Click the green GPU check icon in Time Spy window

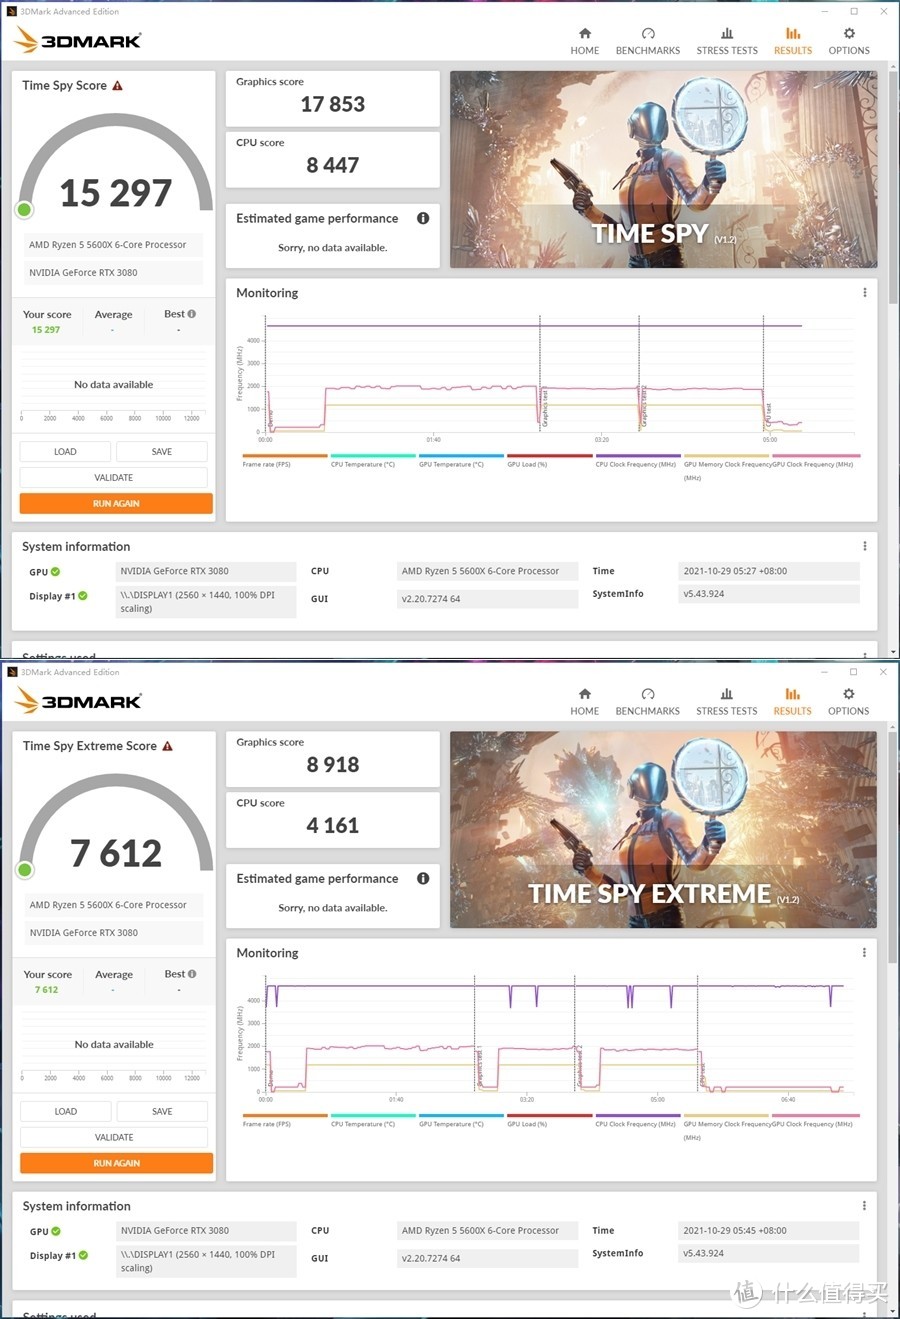pos(55,572)
